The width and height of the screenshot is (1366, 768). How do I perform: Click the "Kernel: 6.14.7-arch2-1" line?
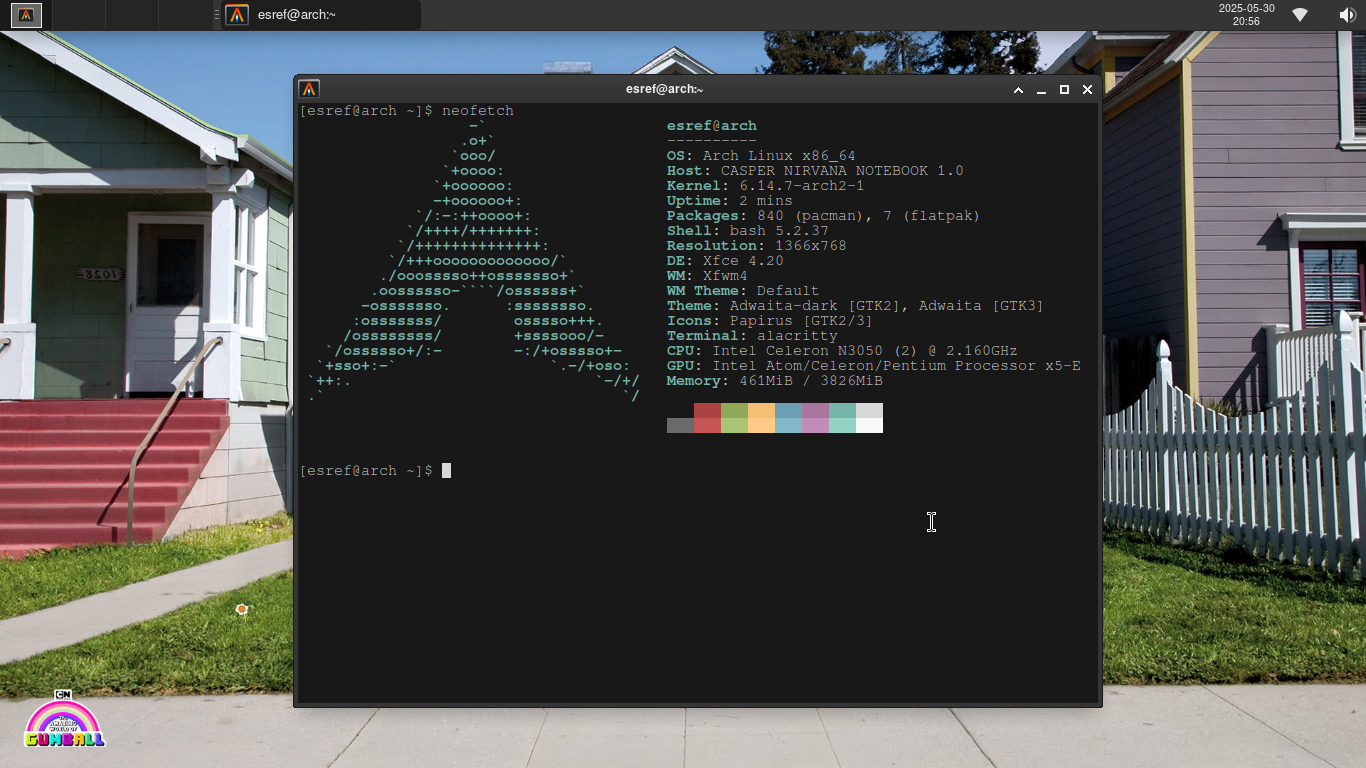[x=766, y=186]
